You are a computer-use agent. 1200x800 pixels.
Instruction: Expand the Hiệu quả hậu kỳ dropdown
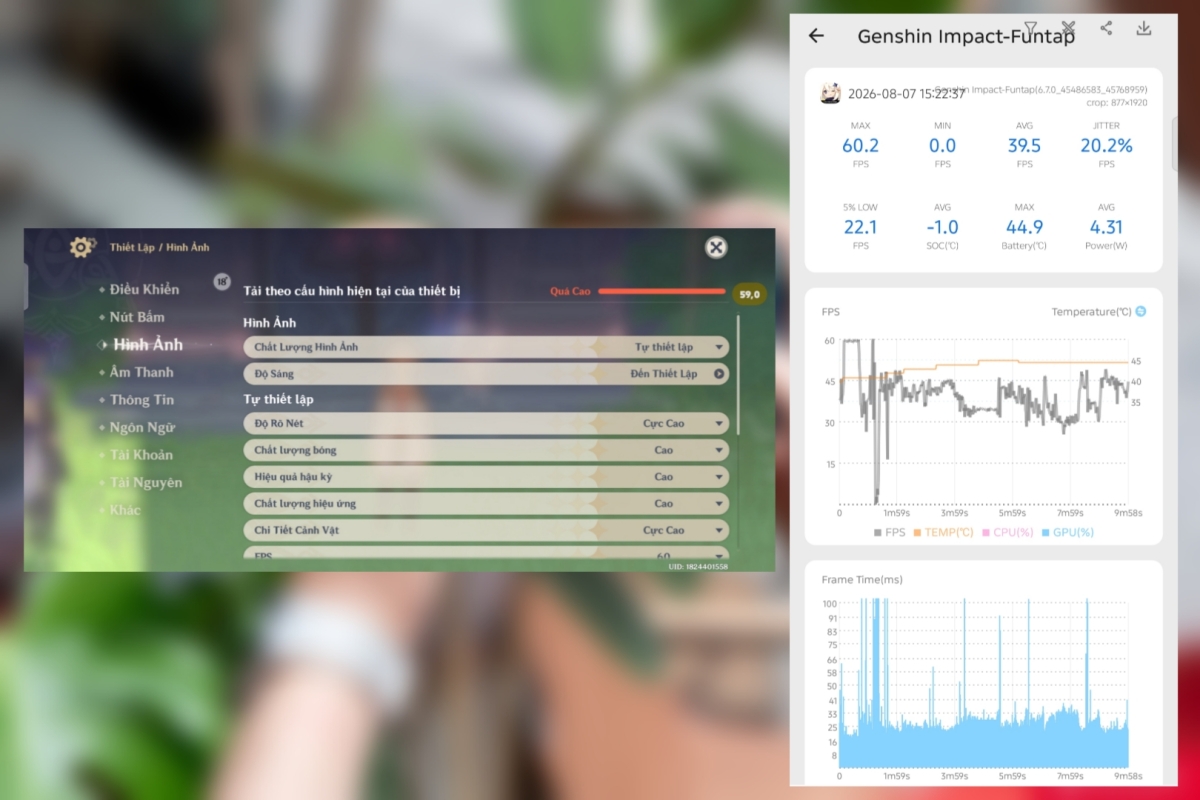pos(486,477)
